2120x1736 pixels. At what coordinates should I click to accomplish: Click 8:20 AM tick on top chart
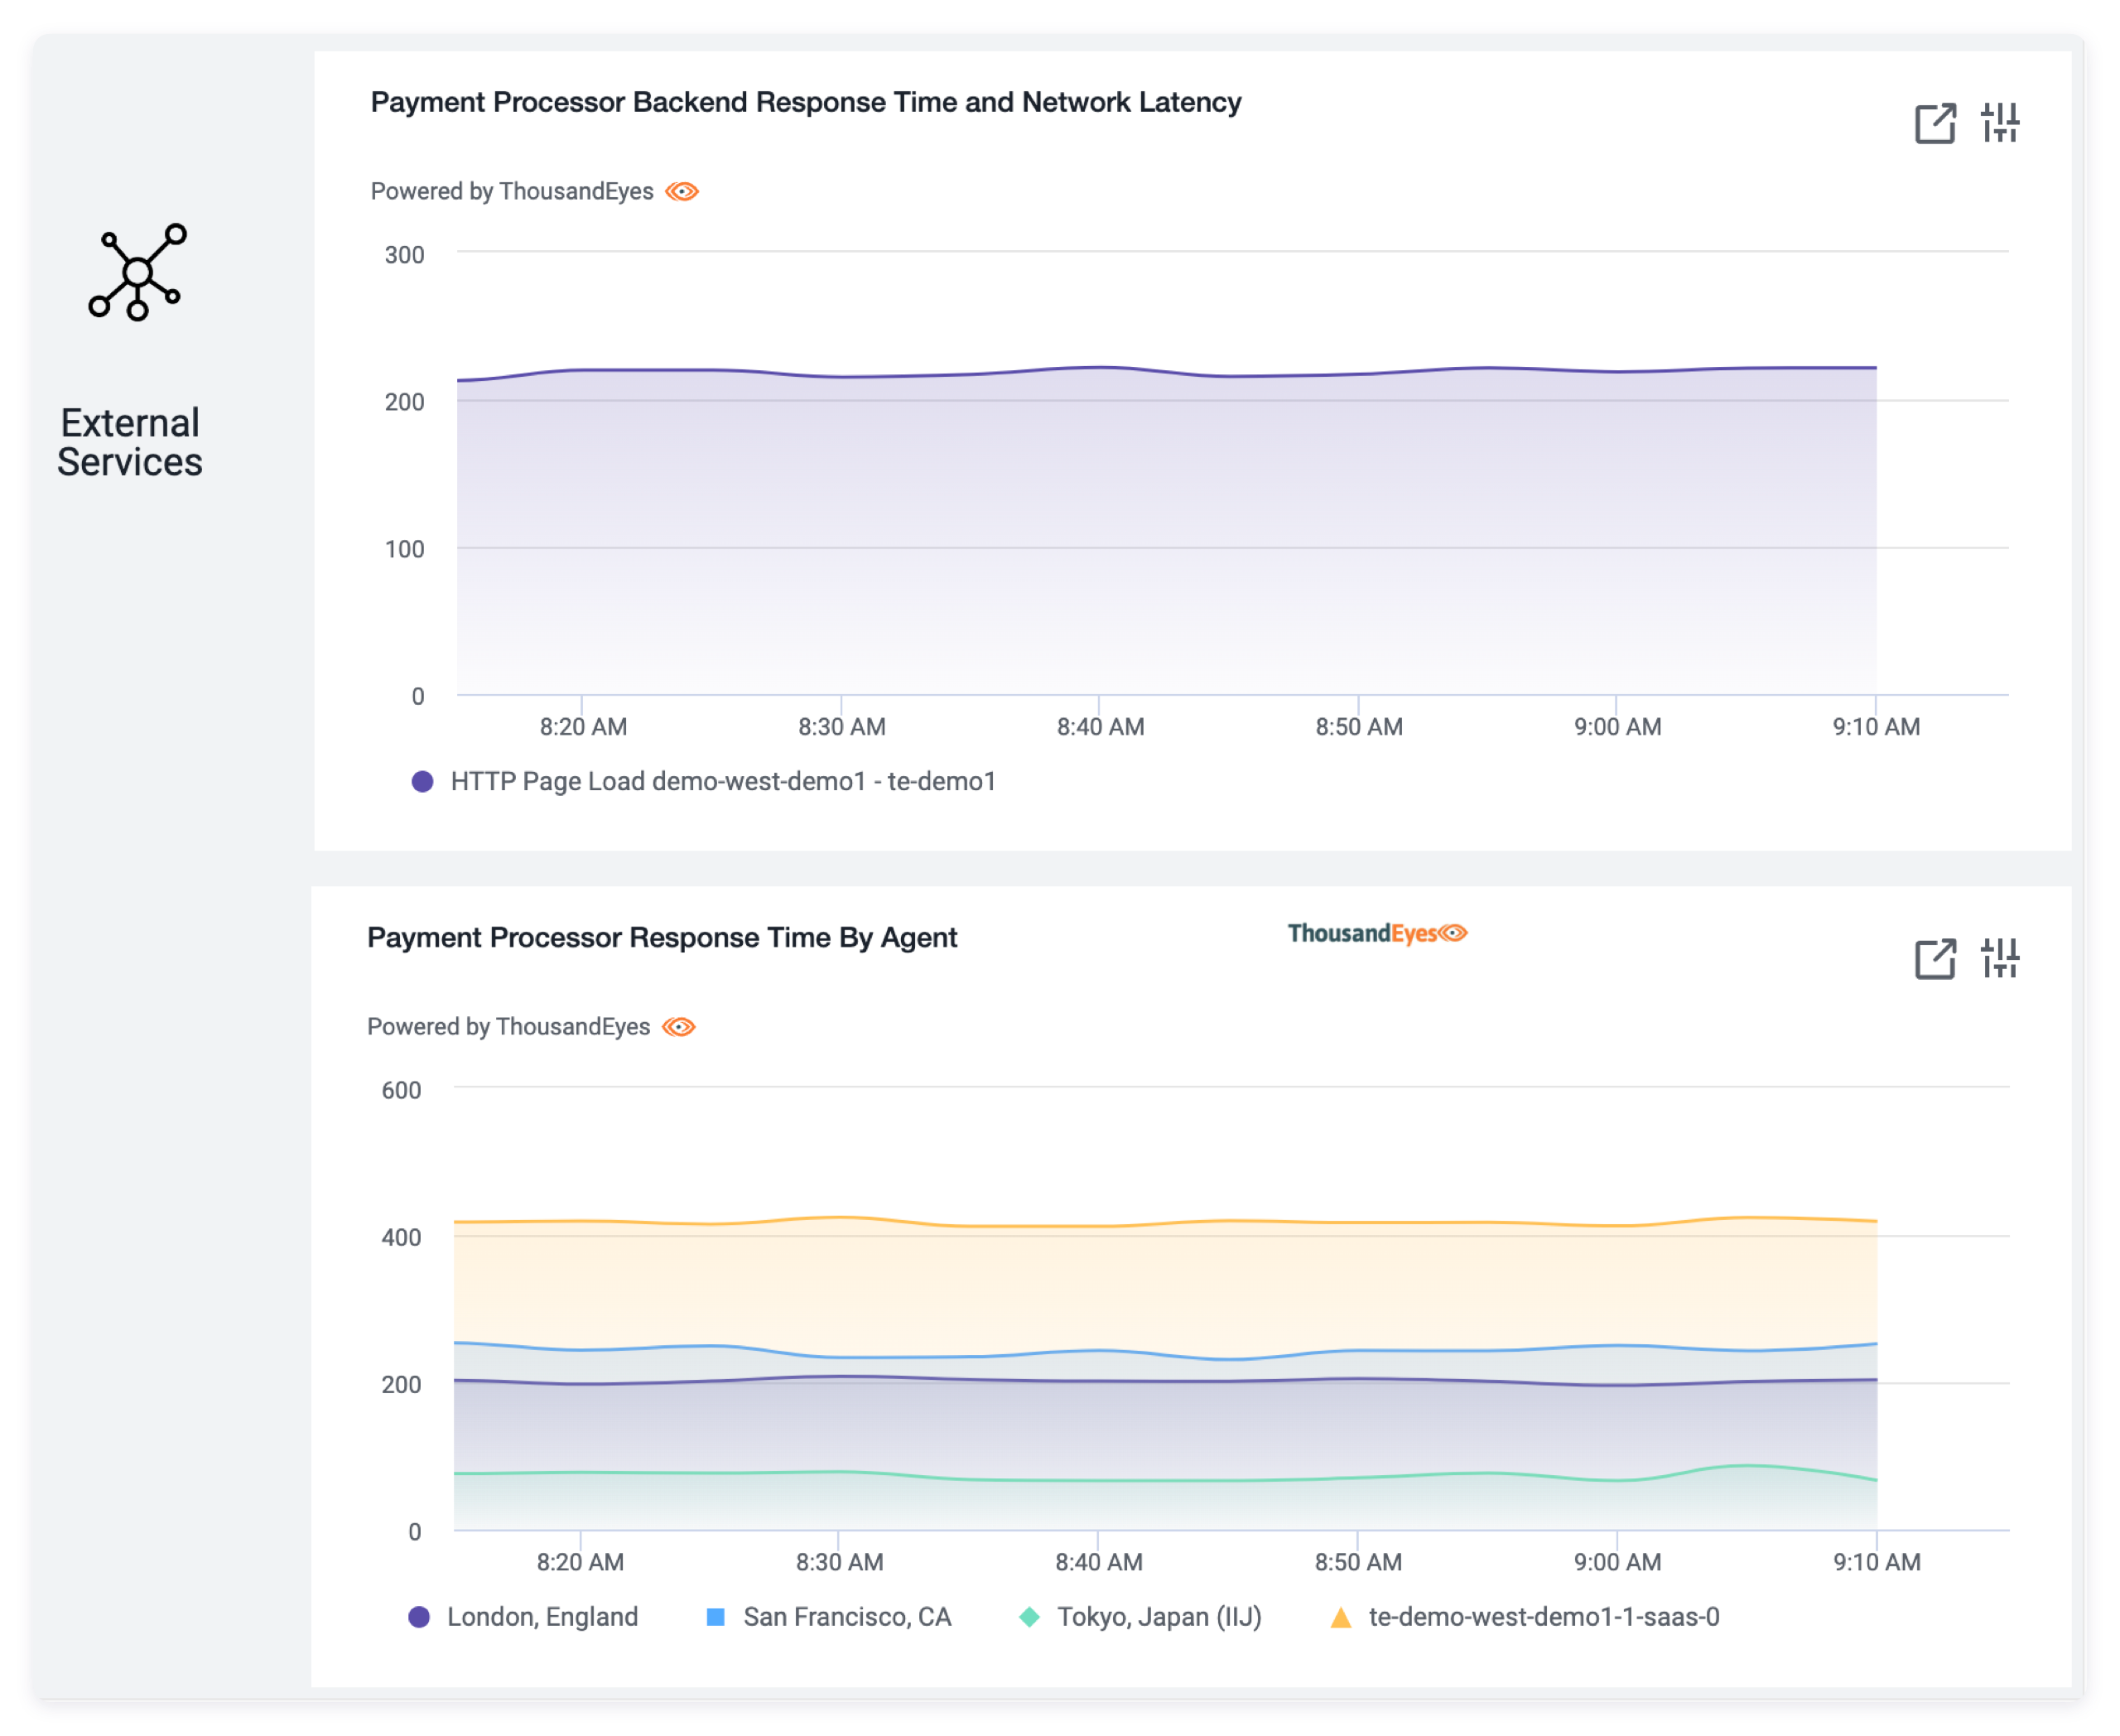pyautogui.click(x=583, y=727)
